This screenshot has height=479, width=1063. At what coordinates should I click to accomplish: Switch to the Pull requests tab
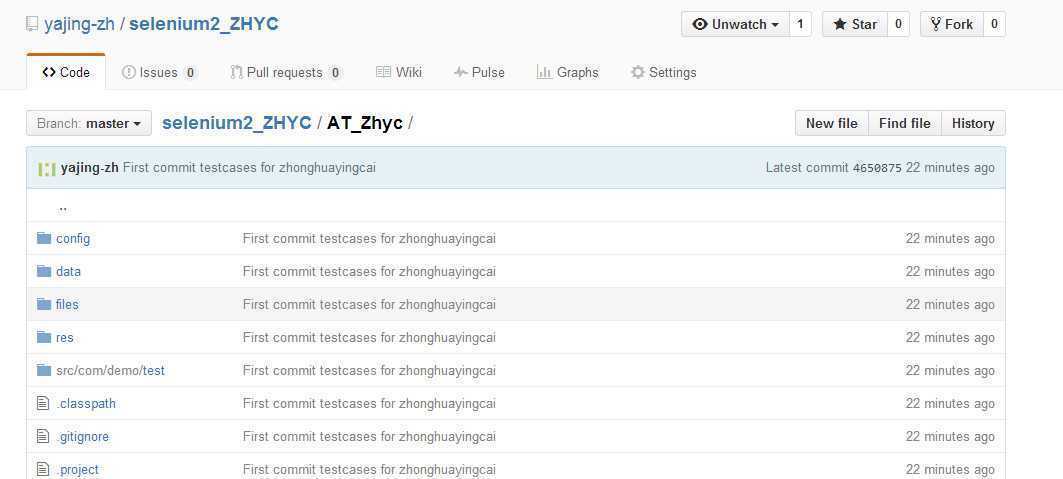(285, 72)
